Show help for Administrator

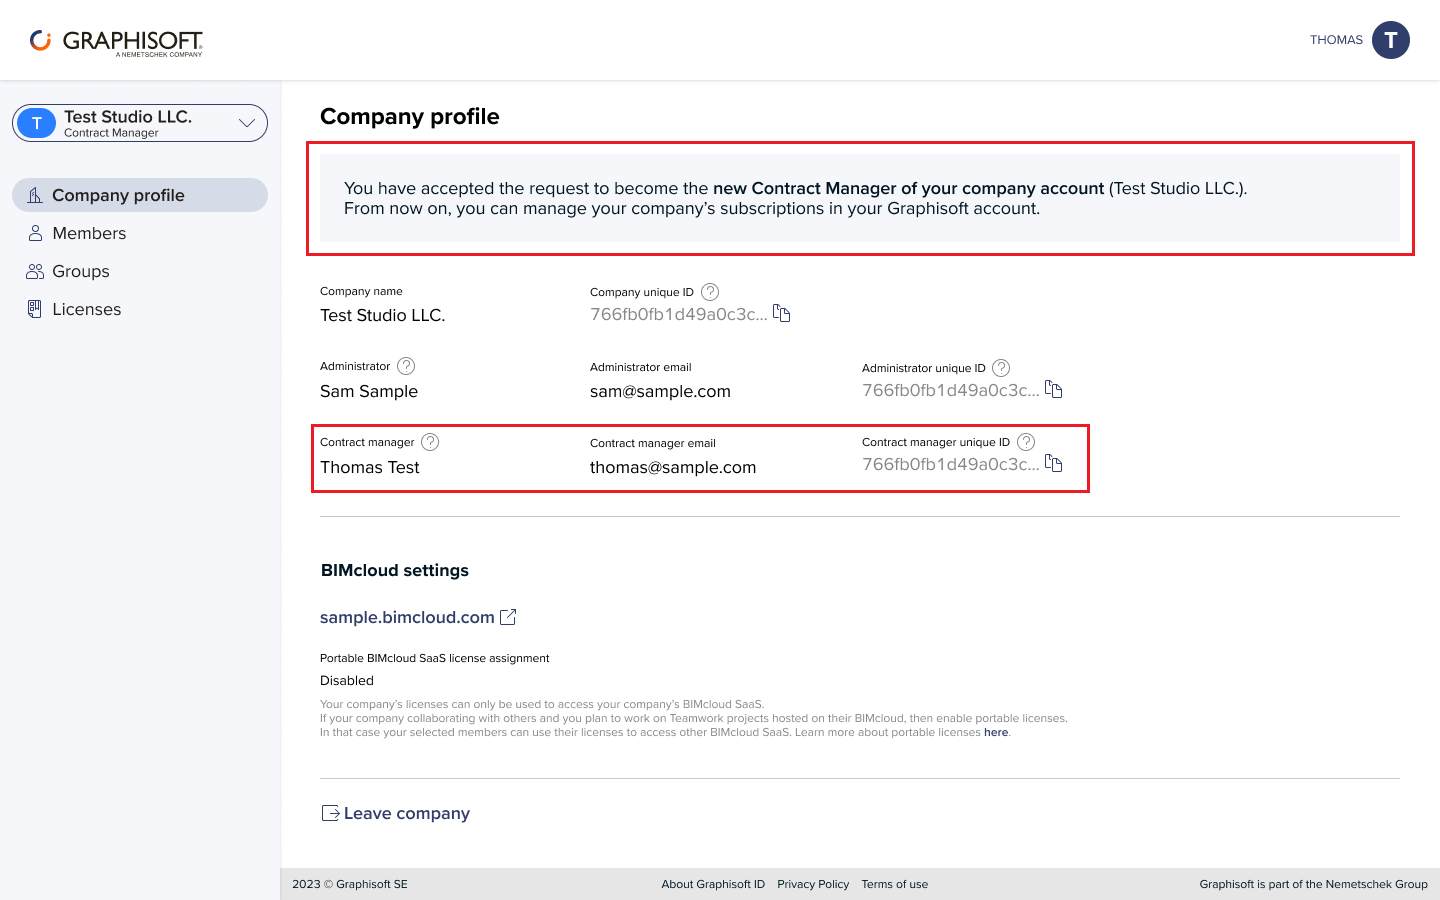click(x=406, y=366)
